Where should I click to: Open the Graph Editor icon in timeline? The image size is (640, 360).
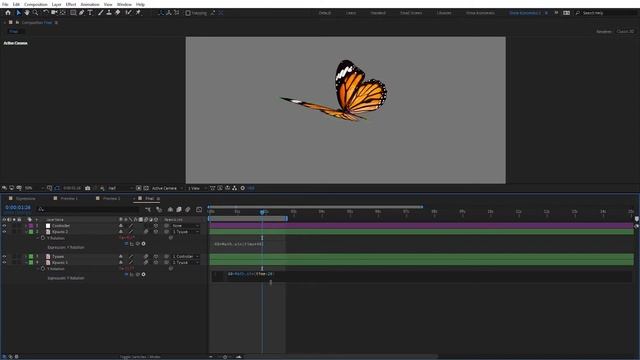(x=199, y=209)
